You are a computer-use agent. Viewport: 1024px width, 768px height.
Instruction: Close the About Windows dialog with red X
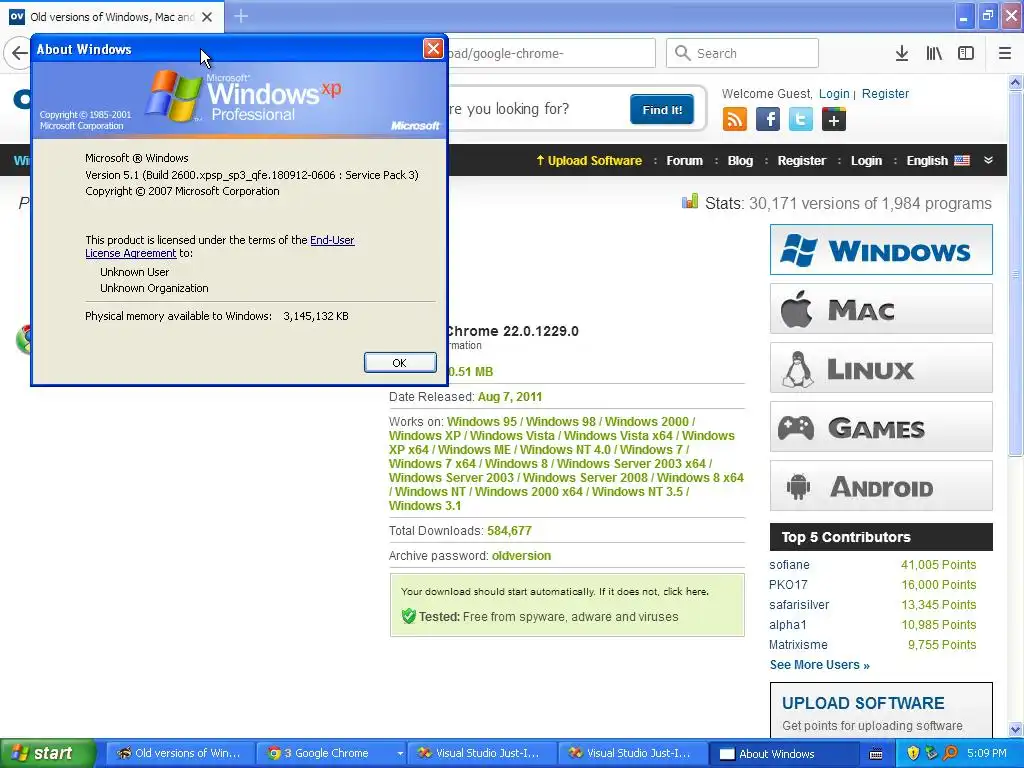tap(433, 48)
